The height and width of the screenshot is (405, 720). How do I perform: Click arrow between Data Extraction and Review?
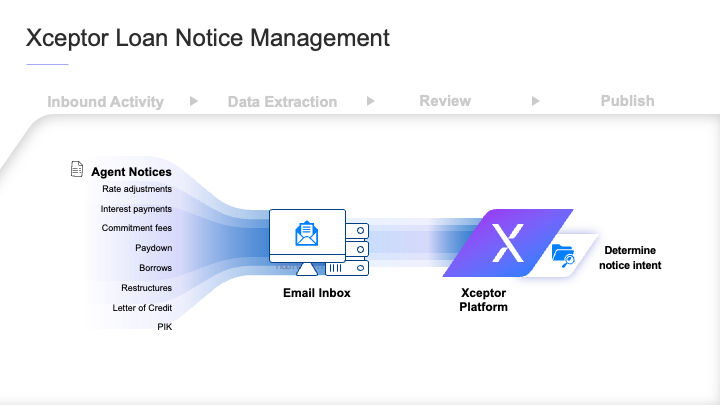click(371, 101)
